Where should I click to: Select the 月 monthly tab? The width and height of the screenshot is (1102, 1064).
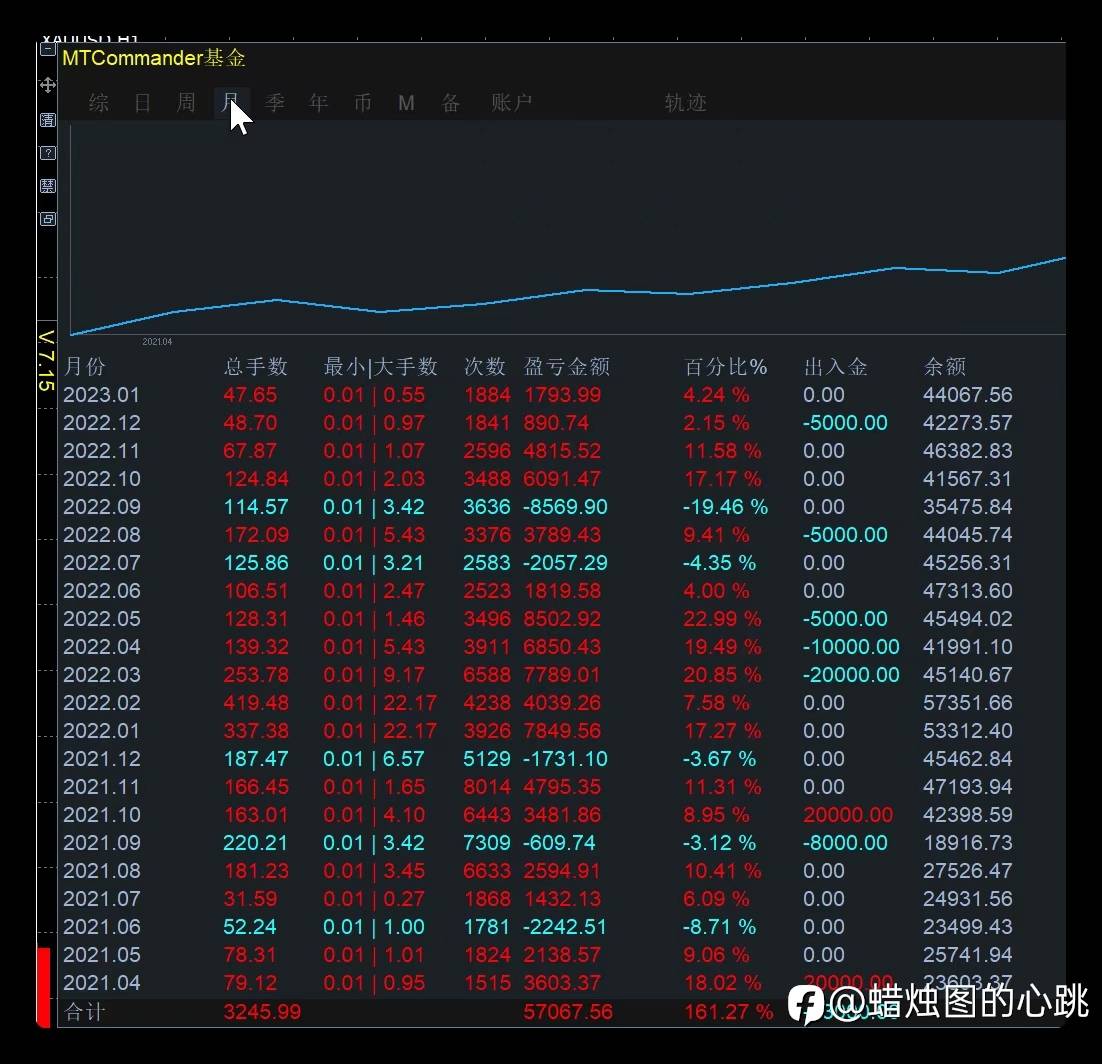231,103
